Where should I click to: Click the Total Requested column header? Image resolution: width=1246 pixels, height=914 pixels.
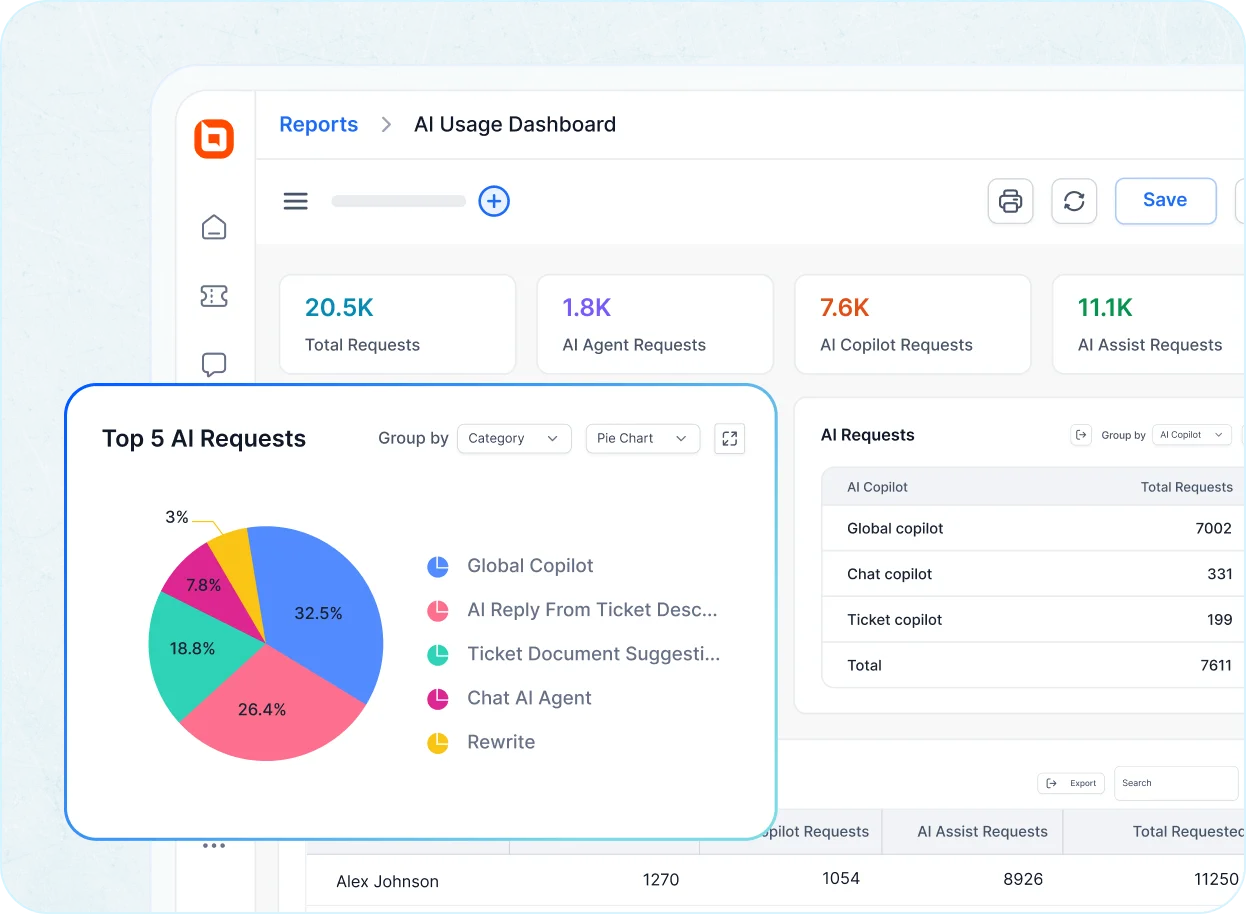point(1189,832)
